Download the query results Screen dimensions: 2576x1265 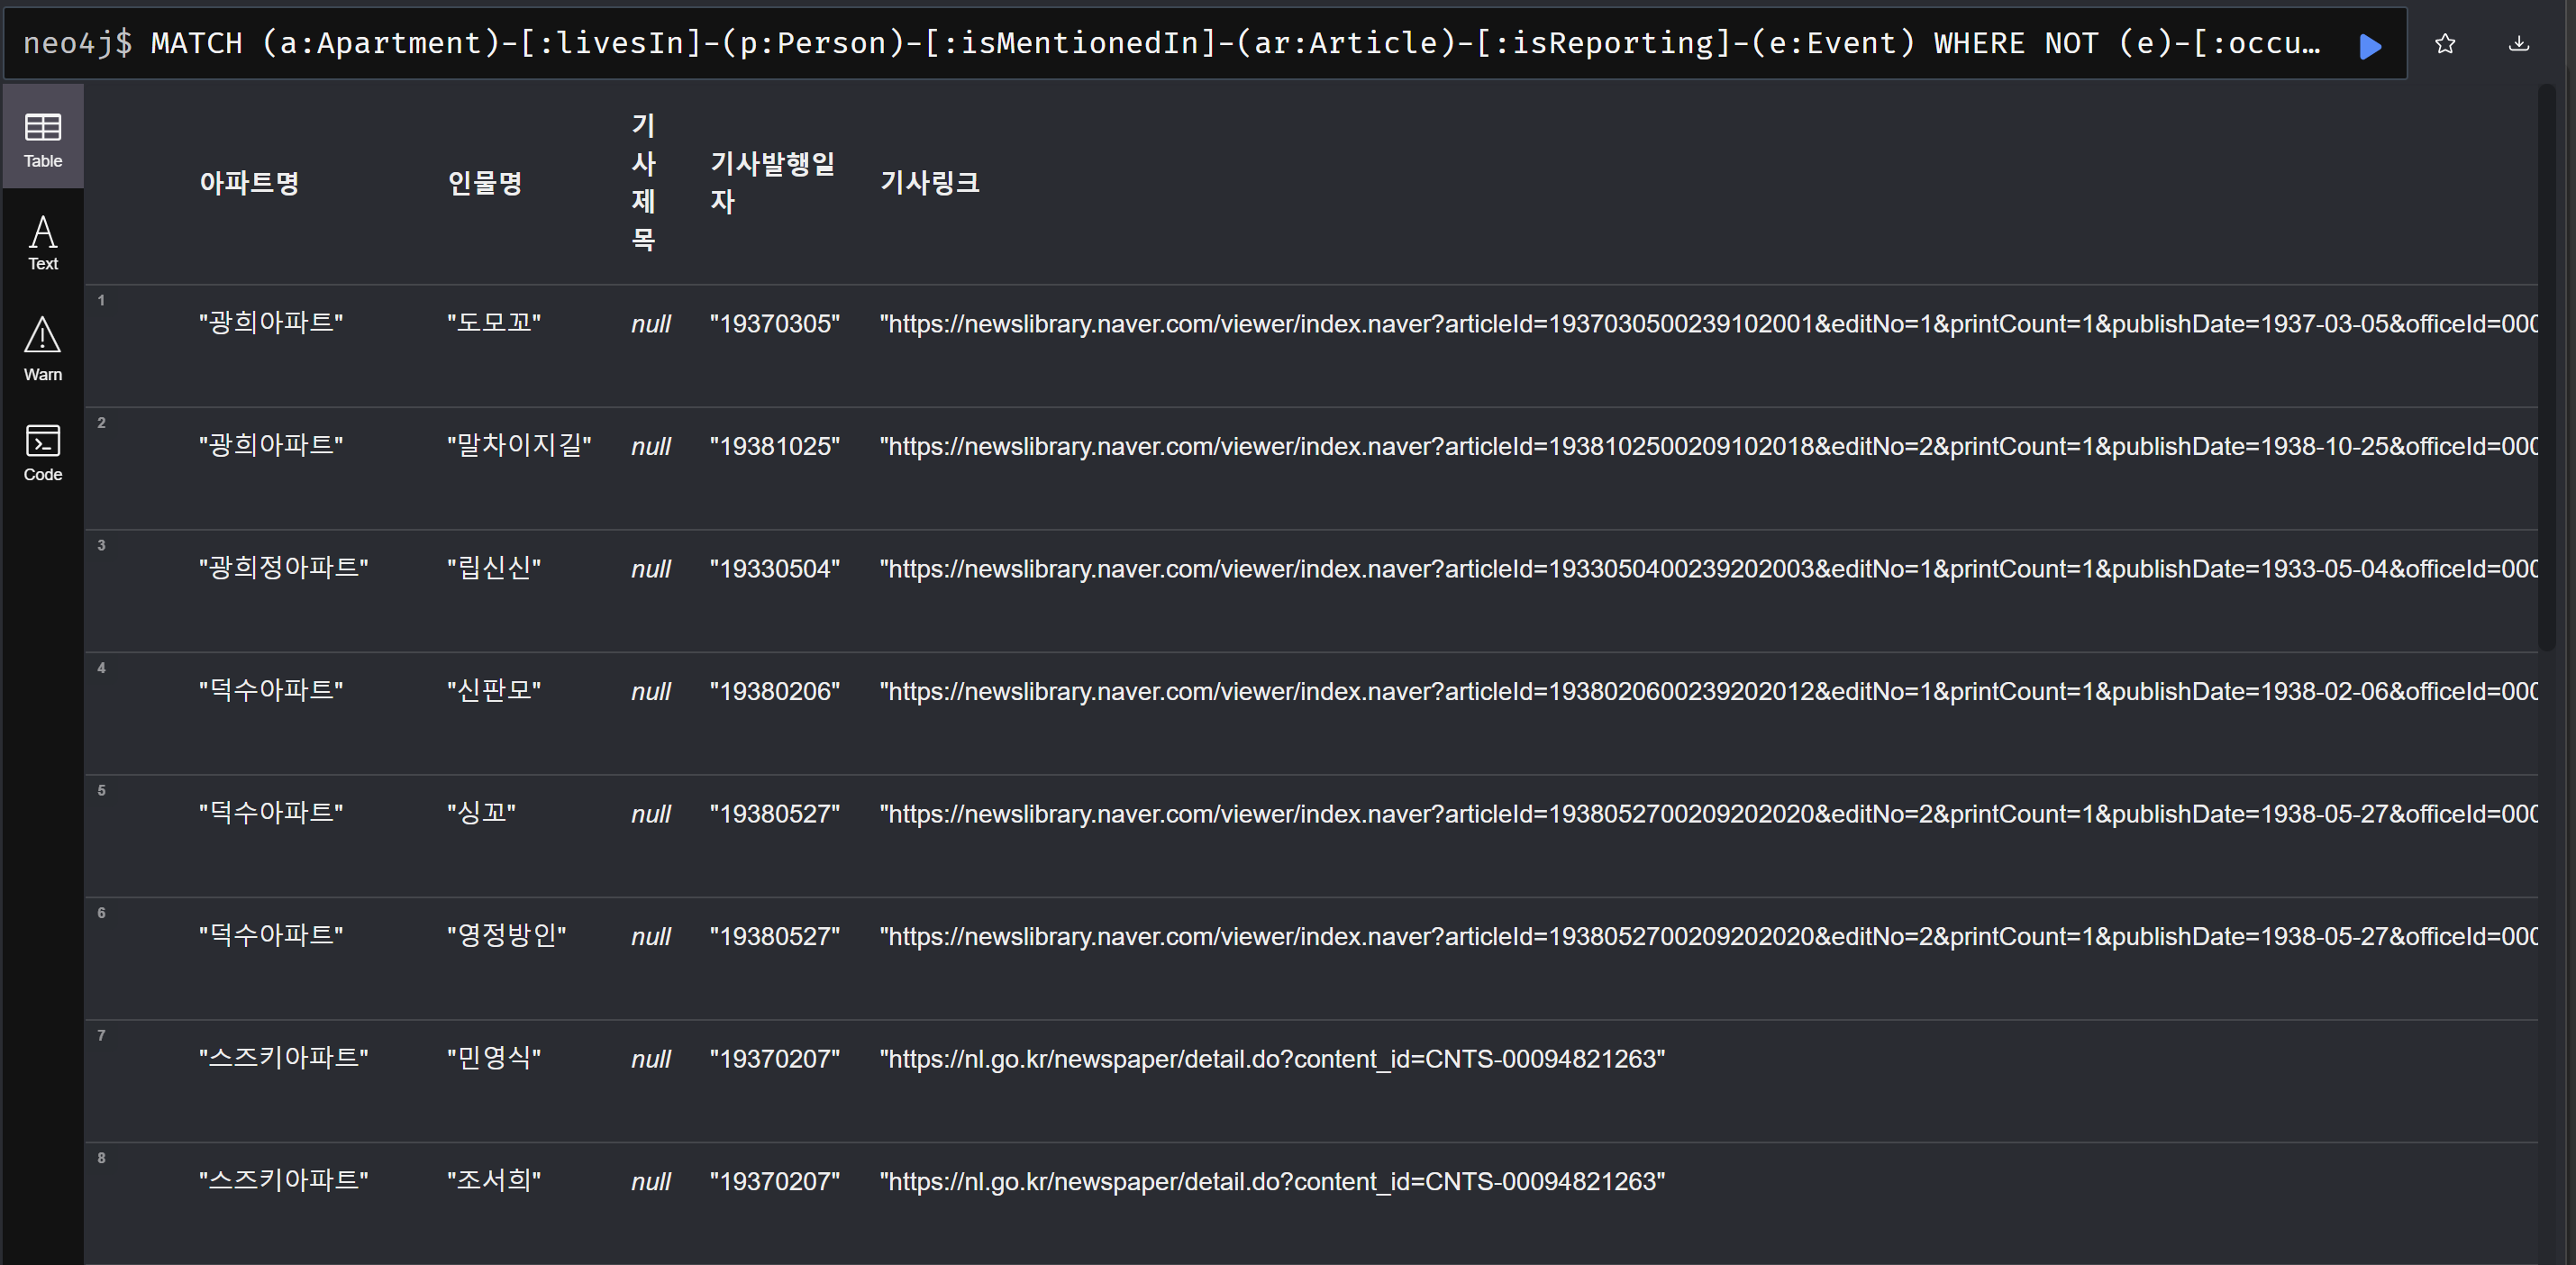tap(2519, 45)
